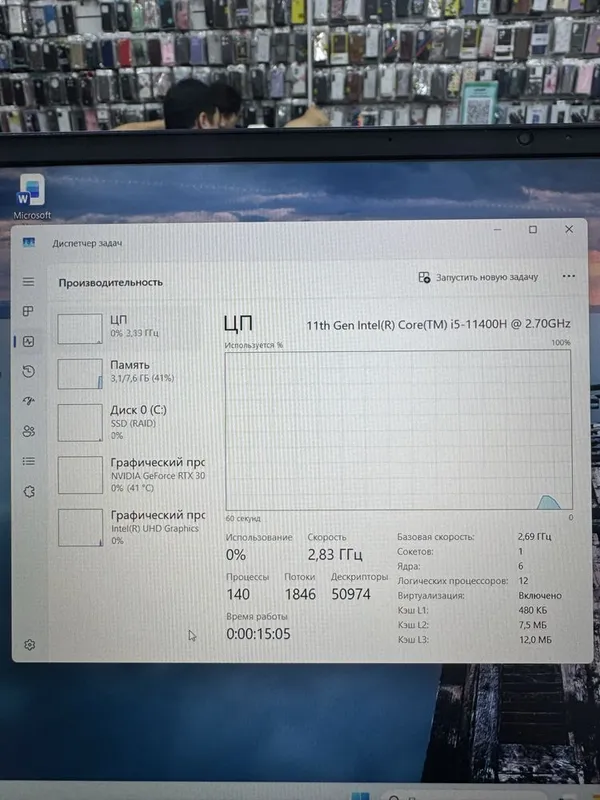The height and width of the screenshot is (800, 600).
Task: Maximize the Task Manager window
Action: [533, 230]
